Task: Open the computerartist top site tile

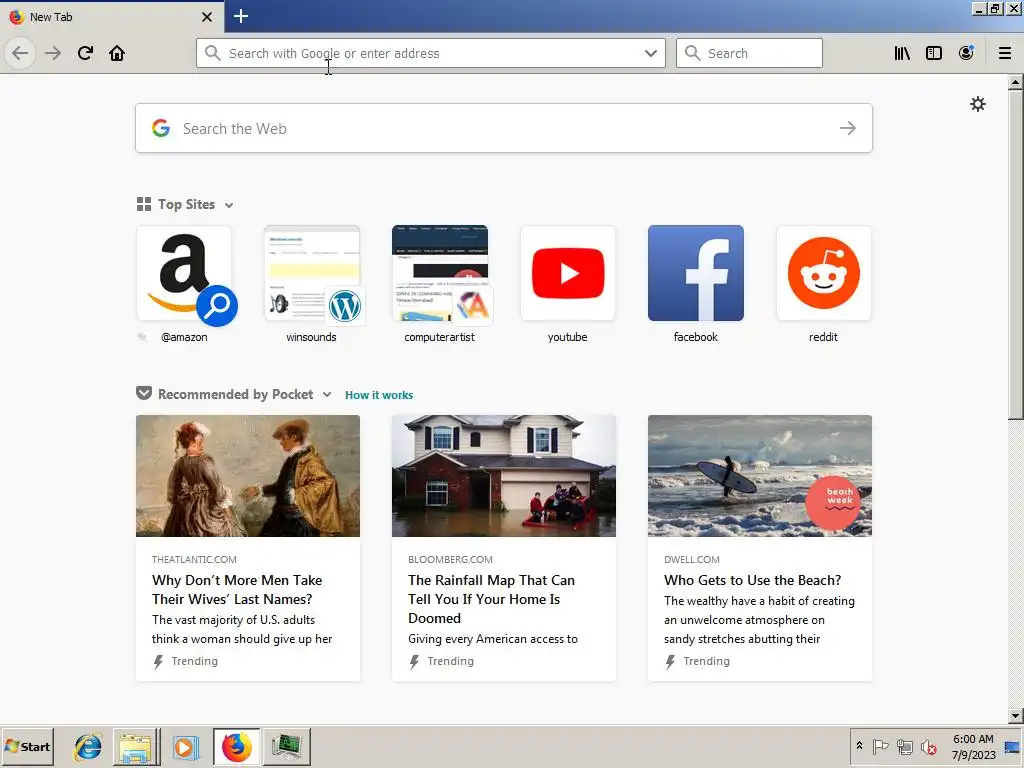Action: [x=440, y=273]
